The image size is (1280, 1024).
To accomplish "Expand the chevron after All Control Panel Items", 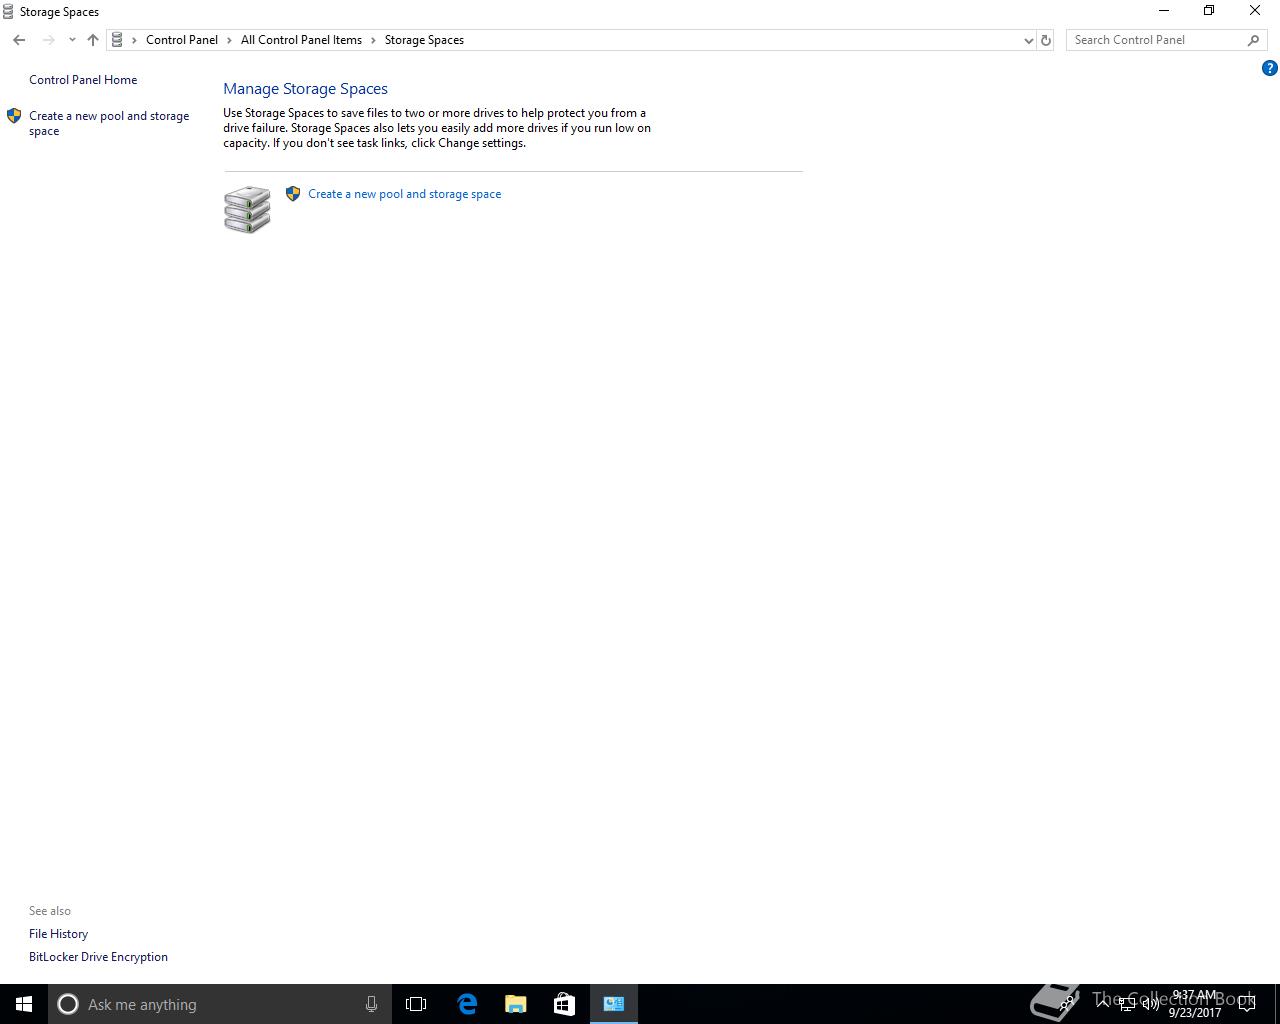I will pos(373,40).
